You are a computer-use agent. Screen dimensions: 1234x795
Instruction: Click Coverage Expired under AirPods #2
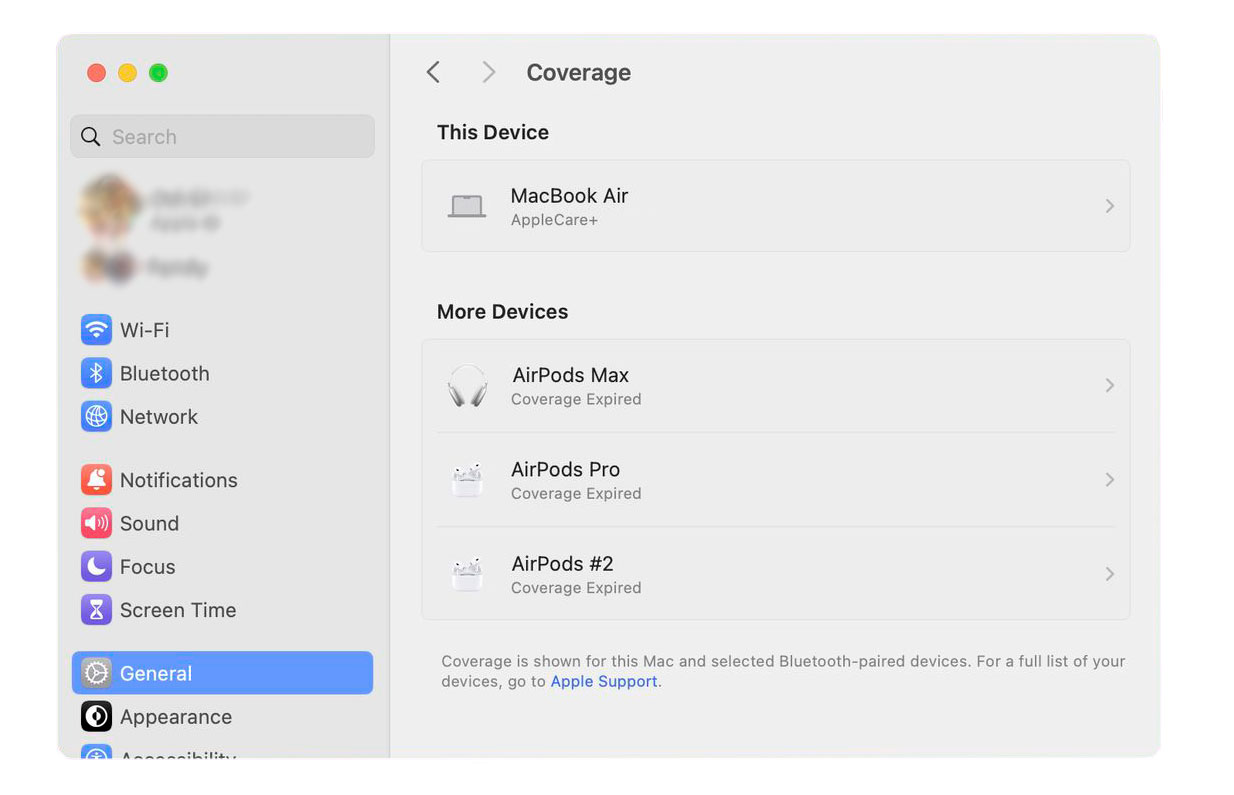[576, 588]
